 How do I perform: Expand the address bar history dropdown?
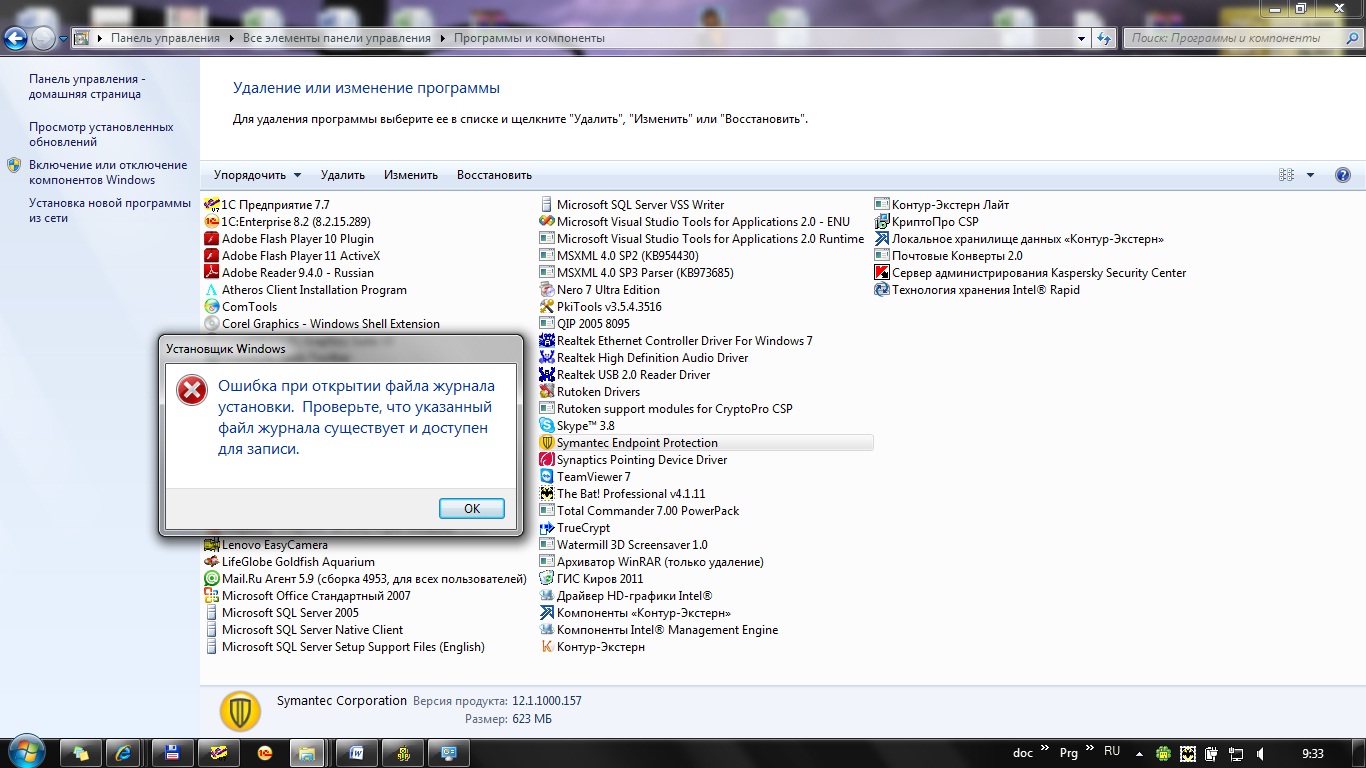[x=1082, y=38]
